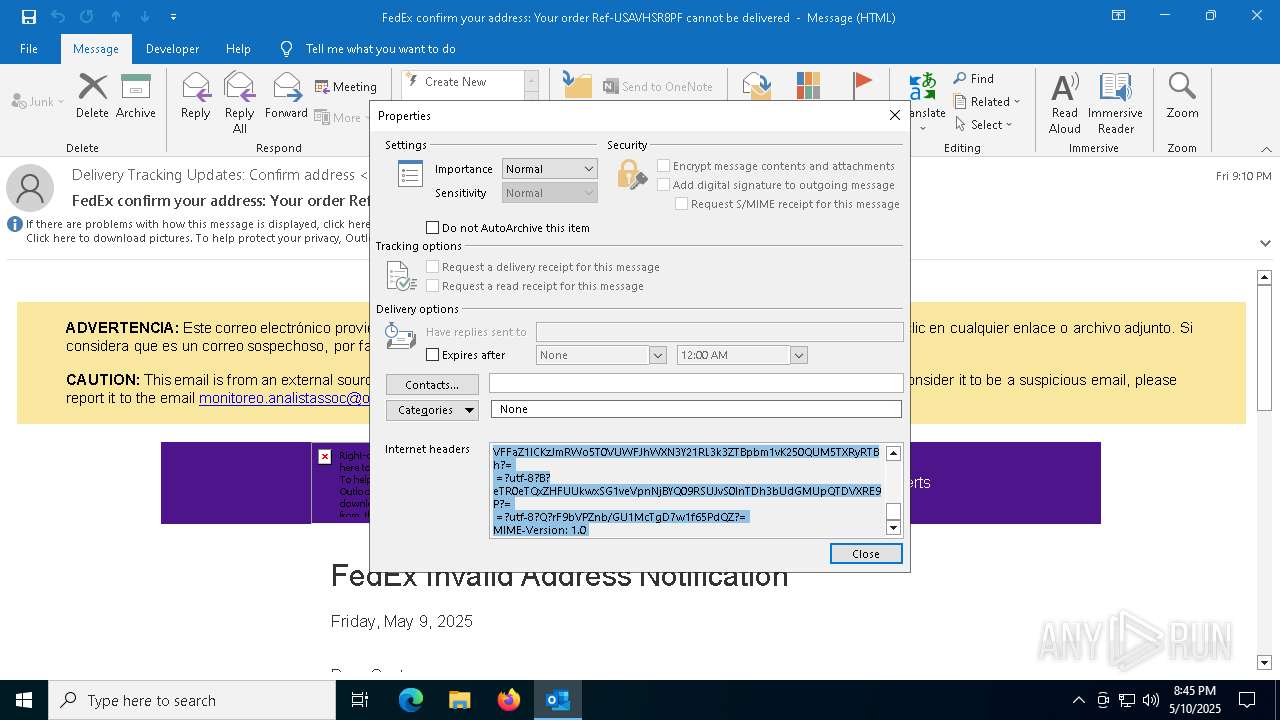Open File Explorer from taskbar

point(459,700)
